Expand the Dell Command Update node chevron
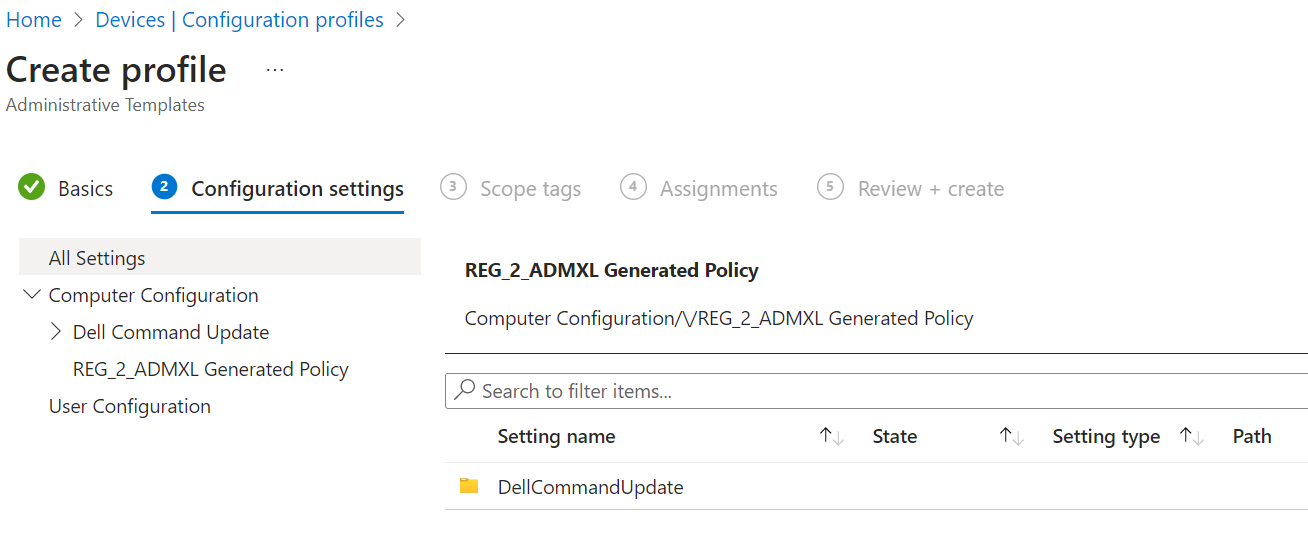This screenshot has width=1308, height=545. click(x=55, y=332)
